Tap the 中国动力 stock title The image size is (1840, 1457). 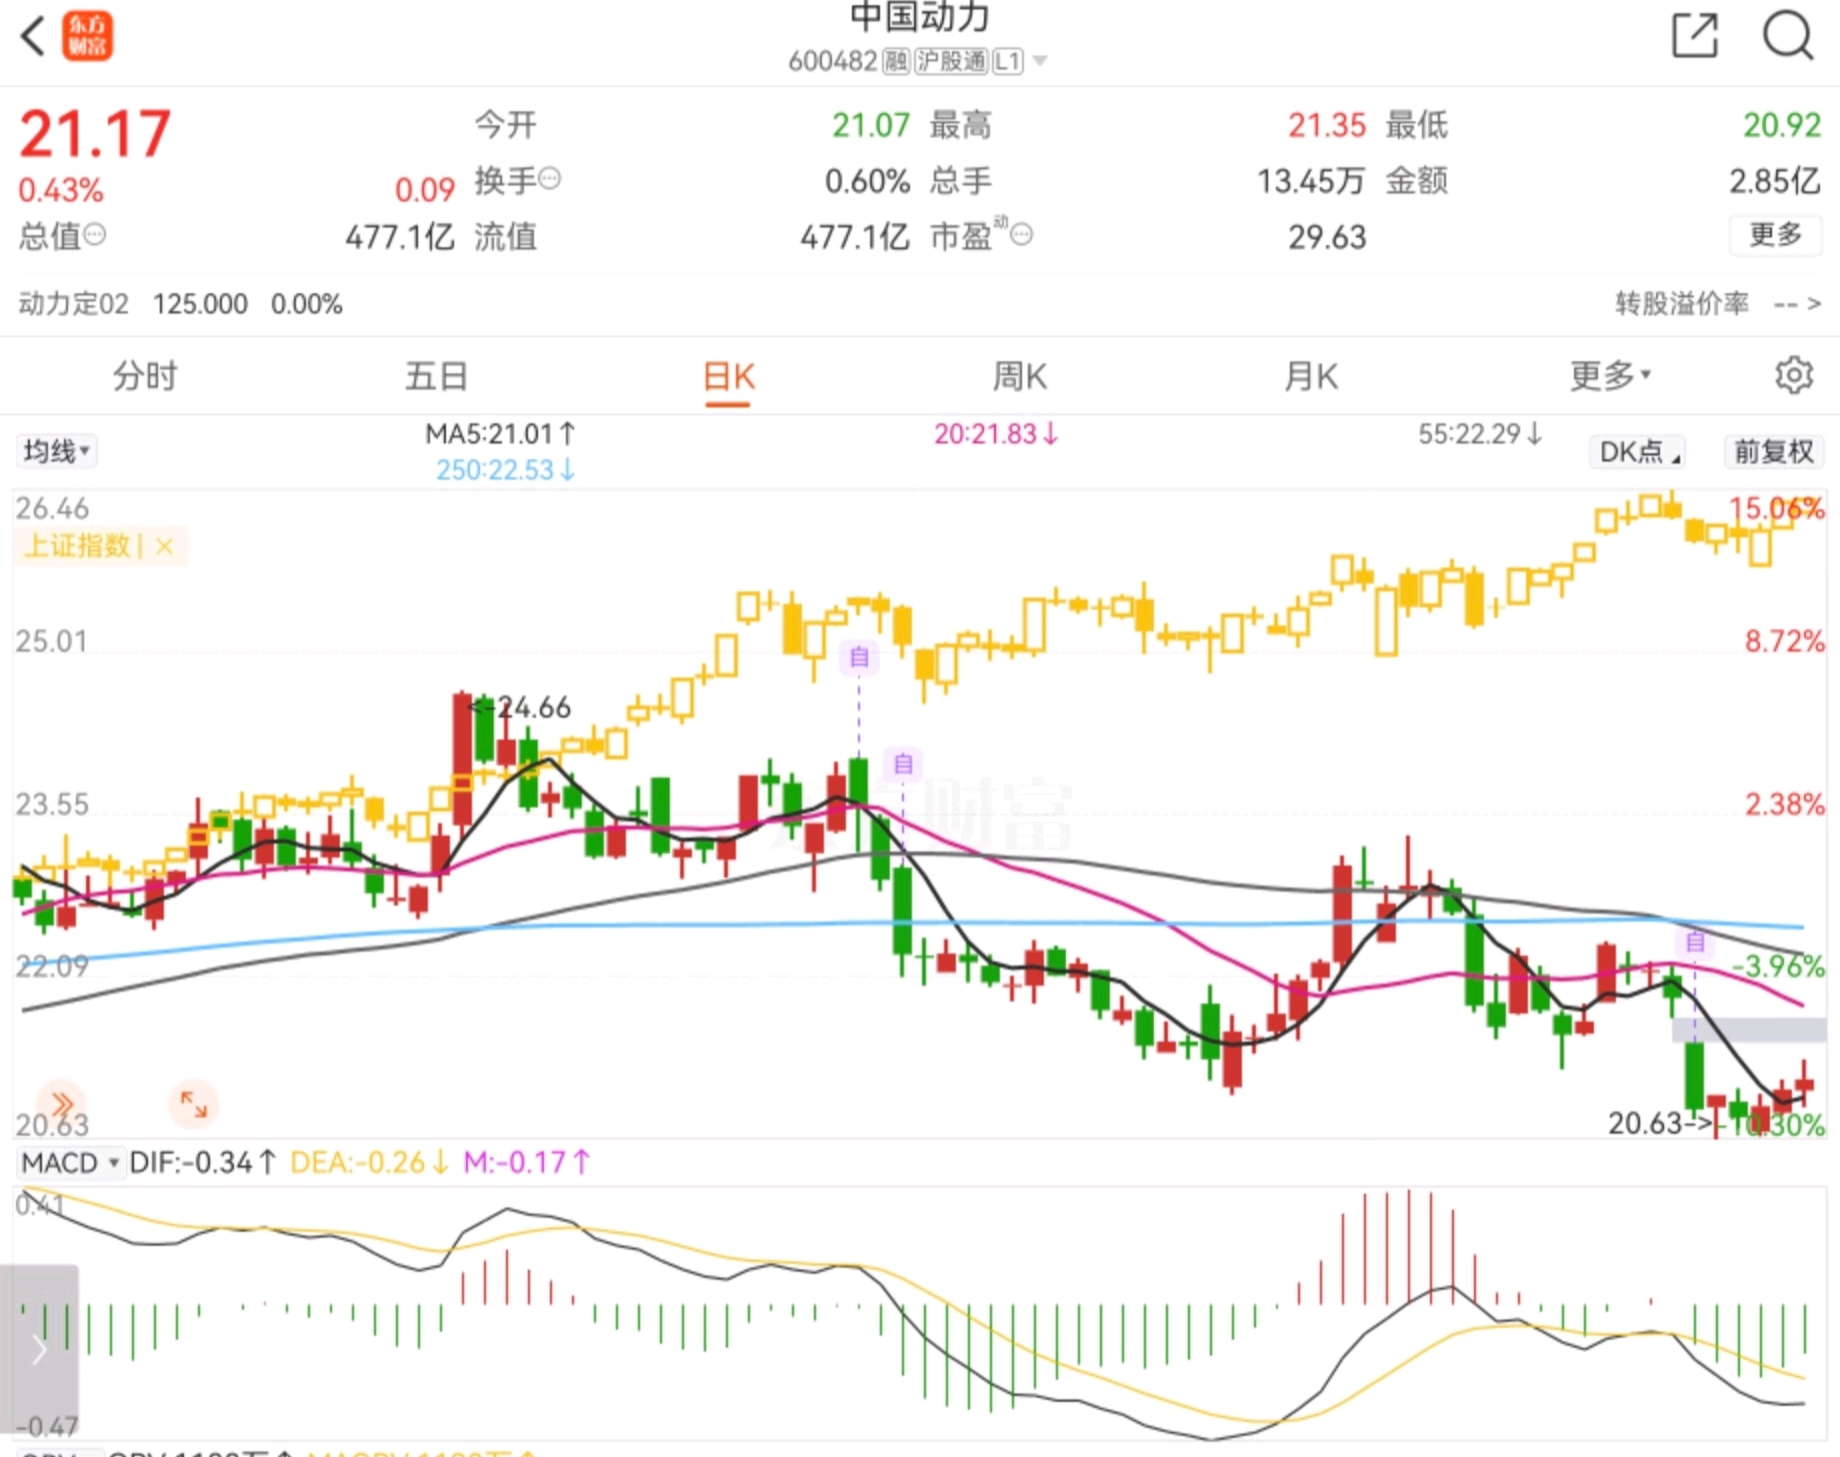point(919,16)
